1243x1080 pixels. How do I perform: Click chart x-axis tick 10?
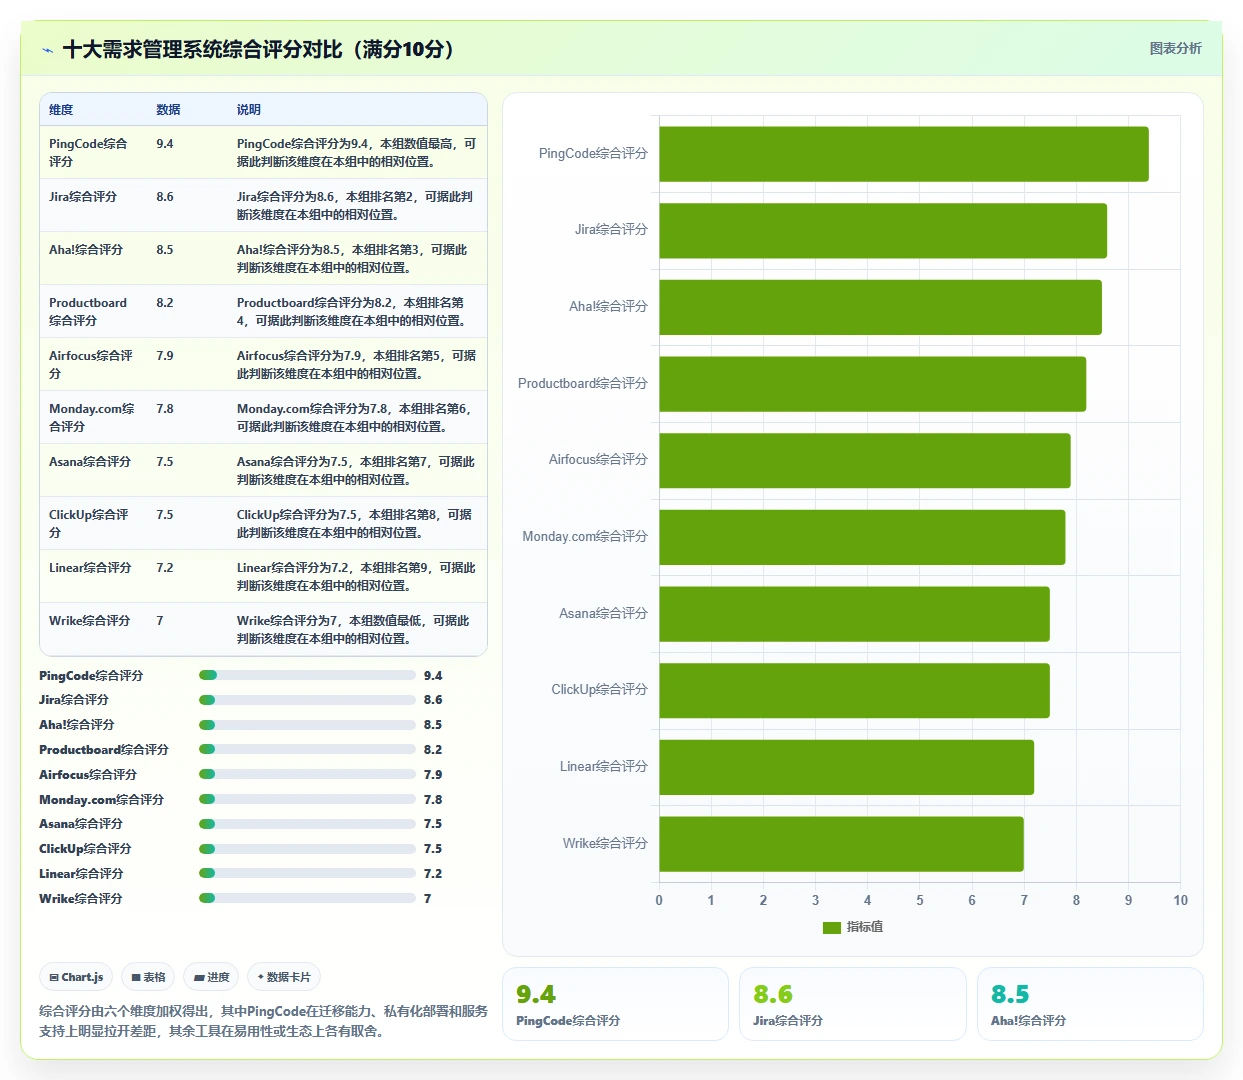pyautogui.click(x=1180, y=901)
